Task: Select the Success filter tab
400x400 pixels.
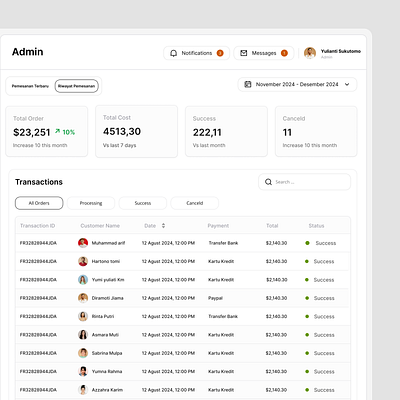Action: [143, 203]
